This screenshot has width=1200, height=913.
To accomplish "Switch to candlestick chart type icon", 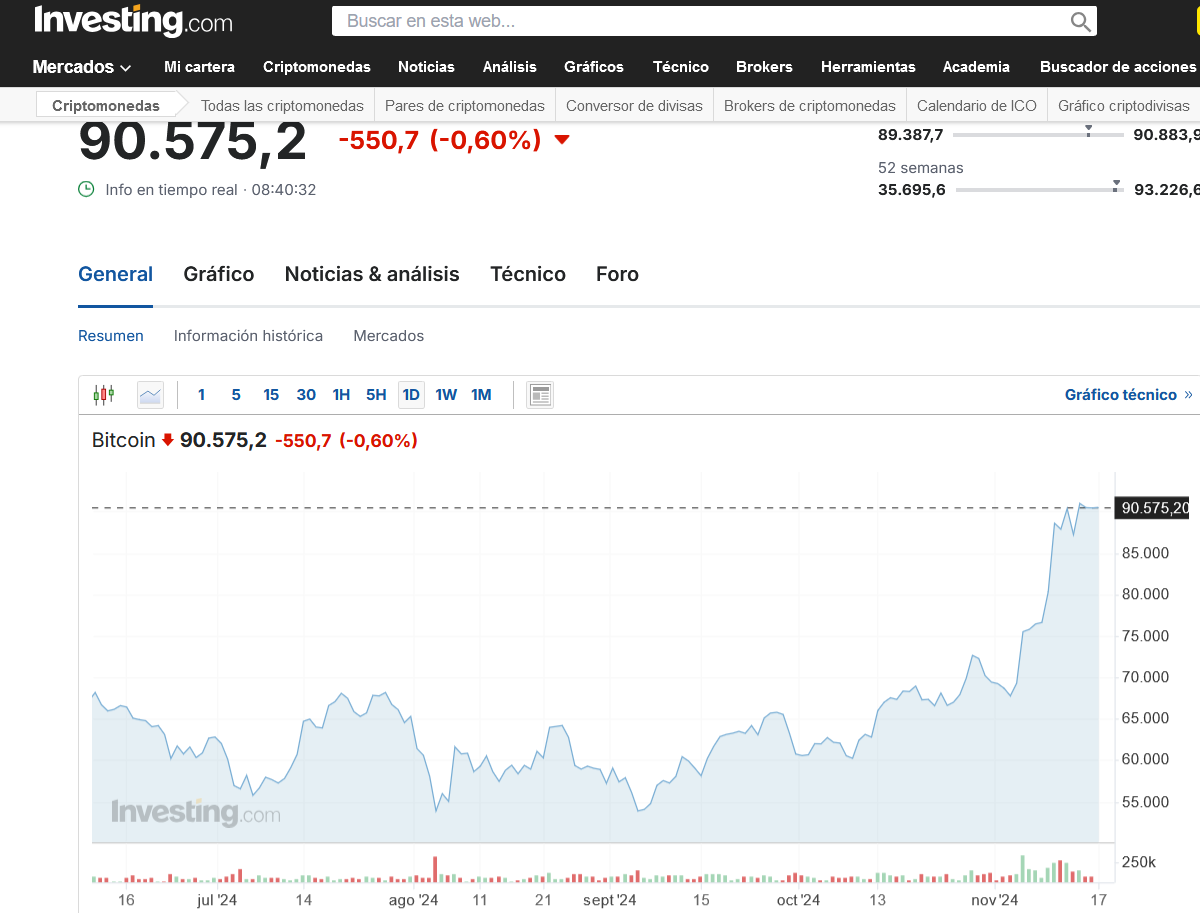I will coord(104,395).
